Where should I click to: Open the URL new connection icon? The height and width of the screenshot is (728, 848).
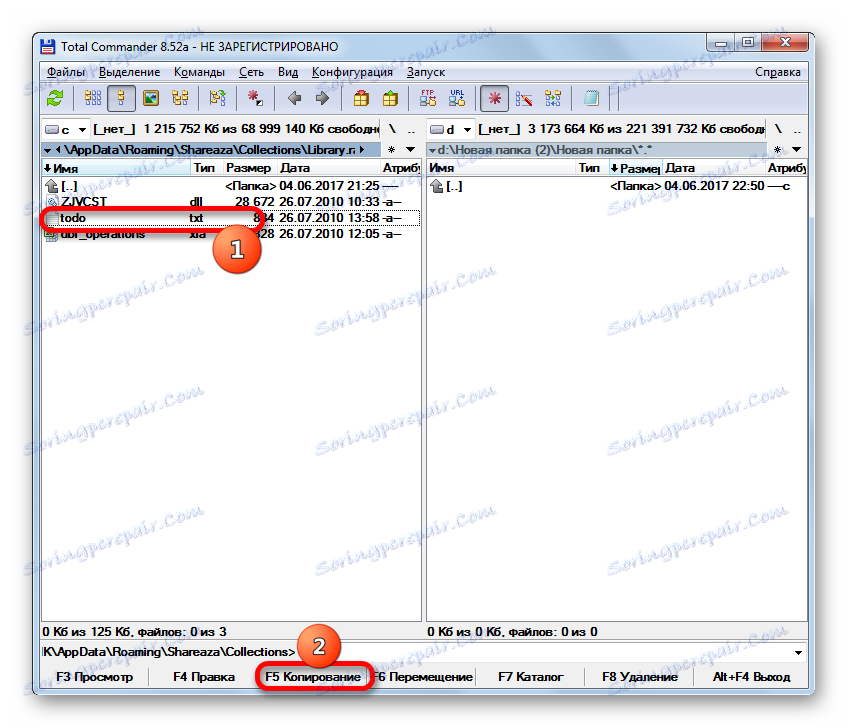tap(457, 98)
